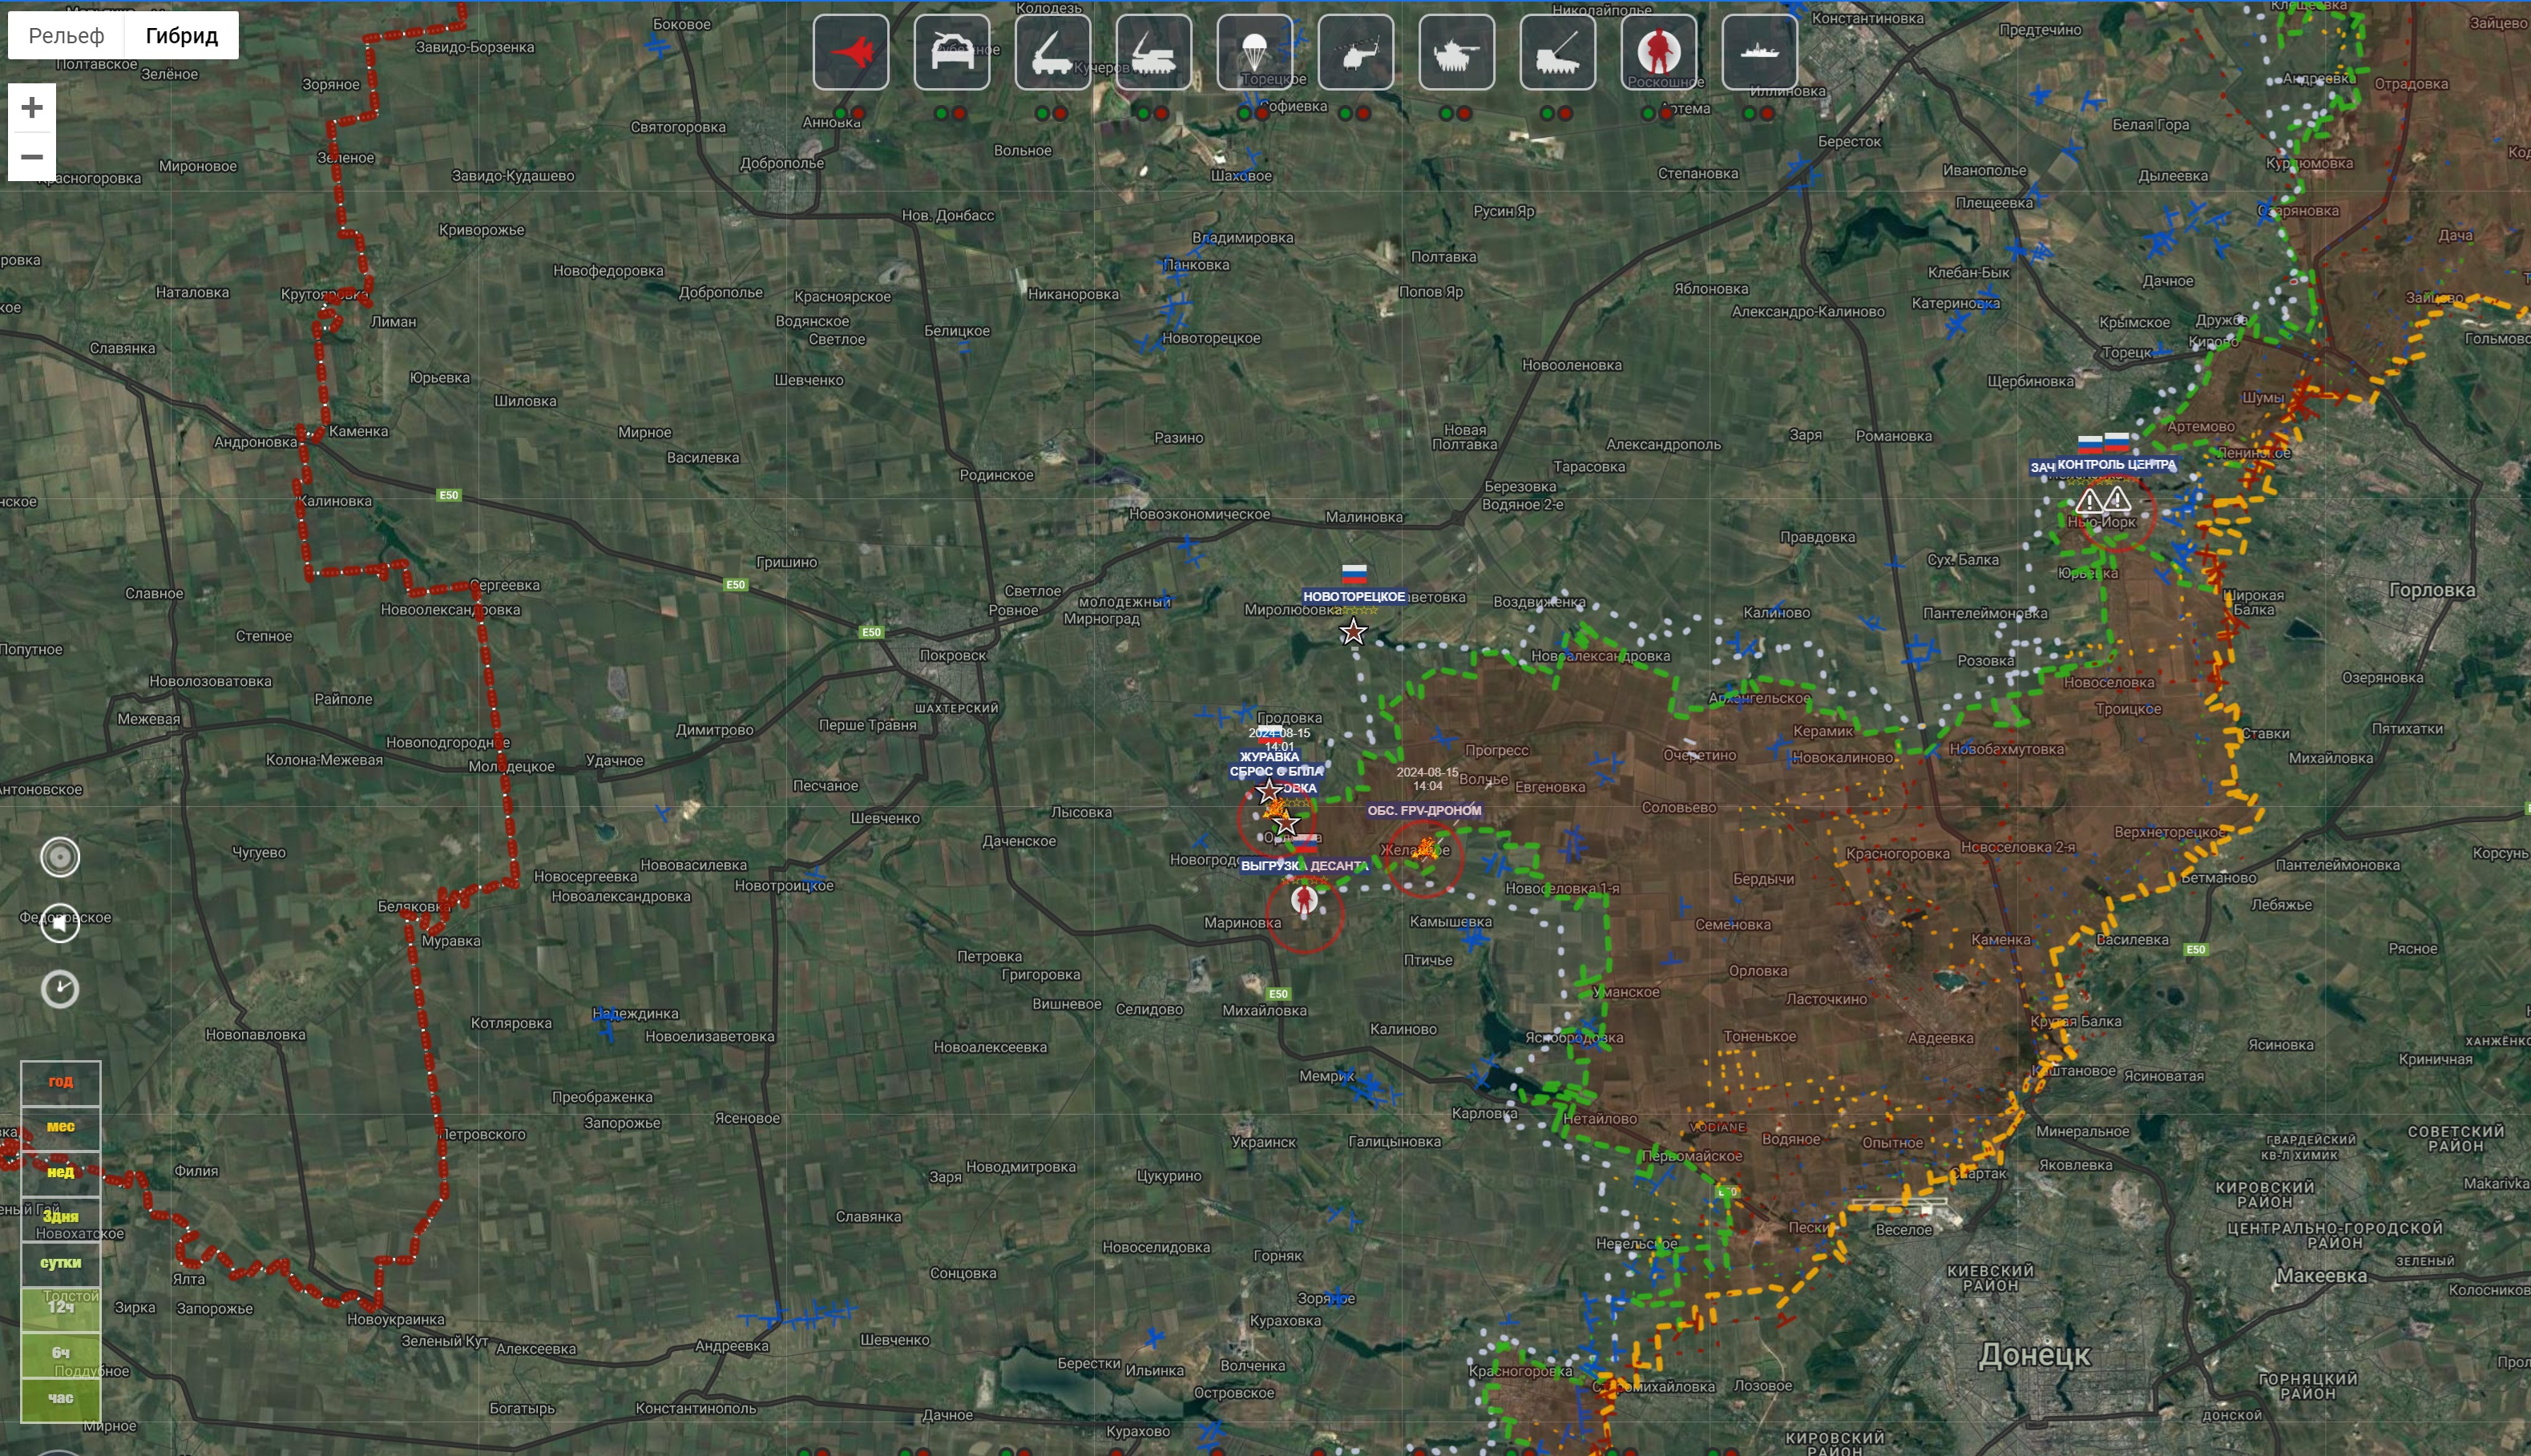Zoom in with the plus button
Screen dimensions: 2531x1456
(x=32, y=107)
